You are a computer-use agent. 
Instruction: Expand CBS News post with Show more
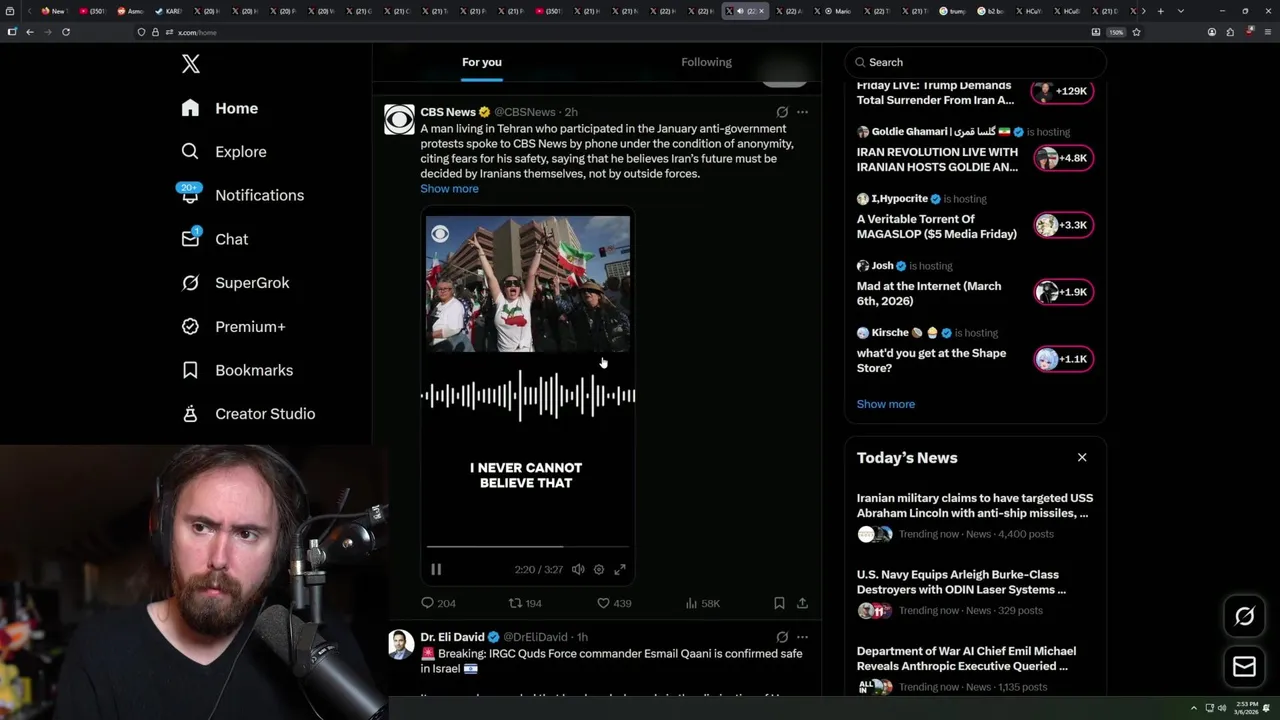click(449, 189)
